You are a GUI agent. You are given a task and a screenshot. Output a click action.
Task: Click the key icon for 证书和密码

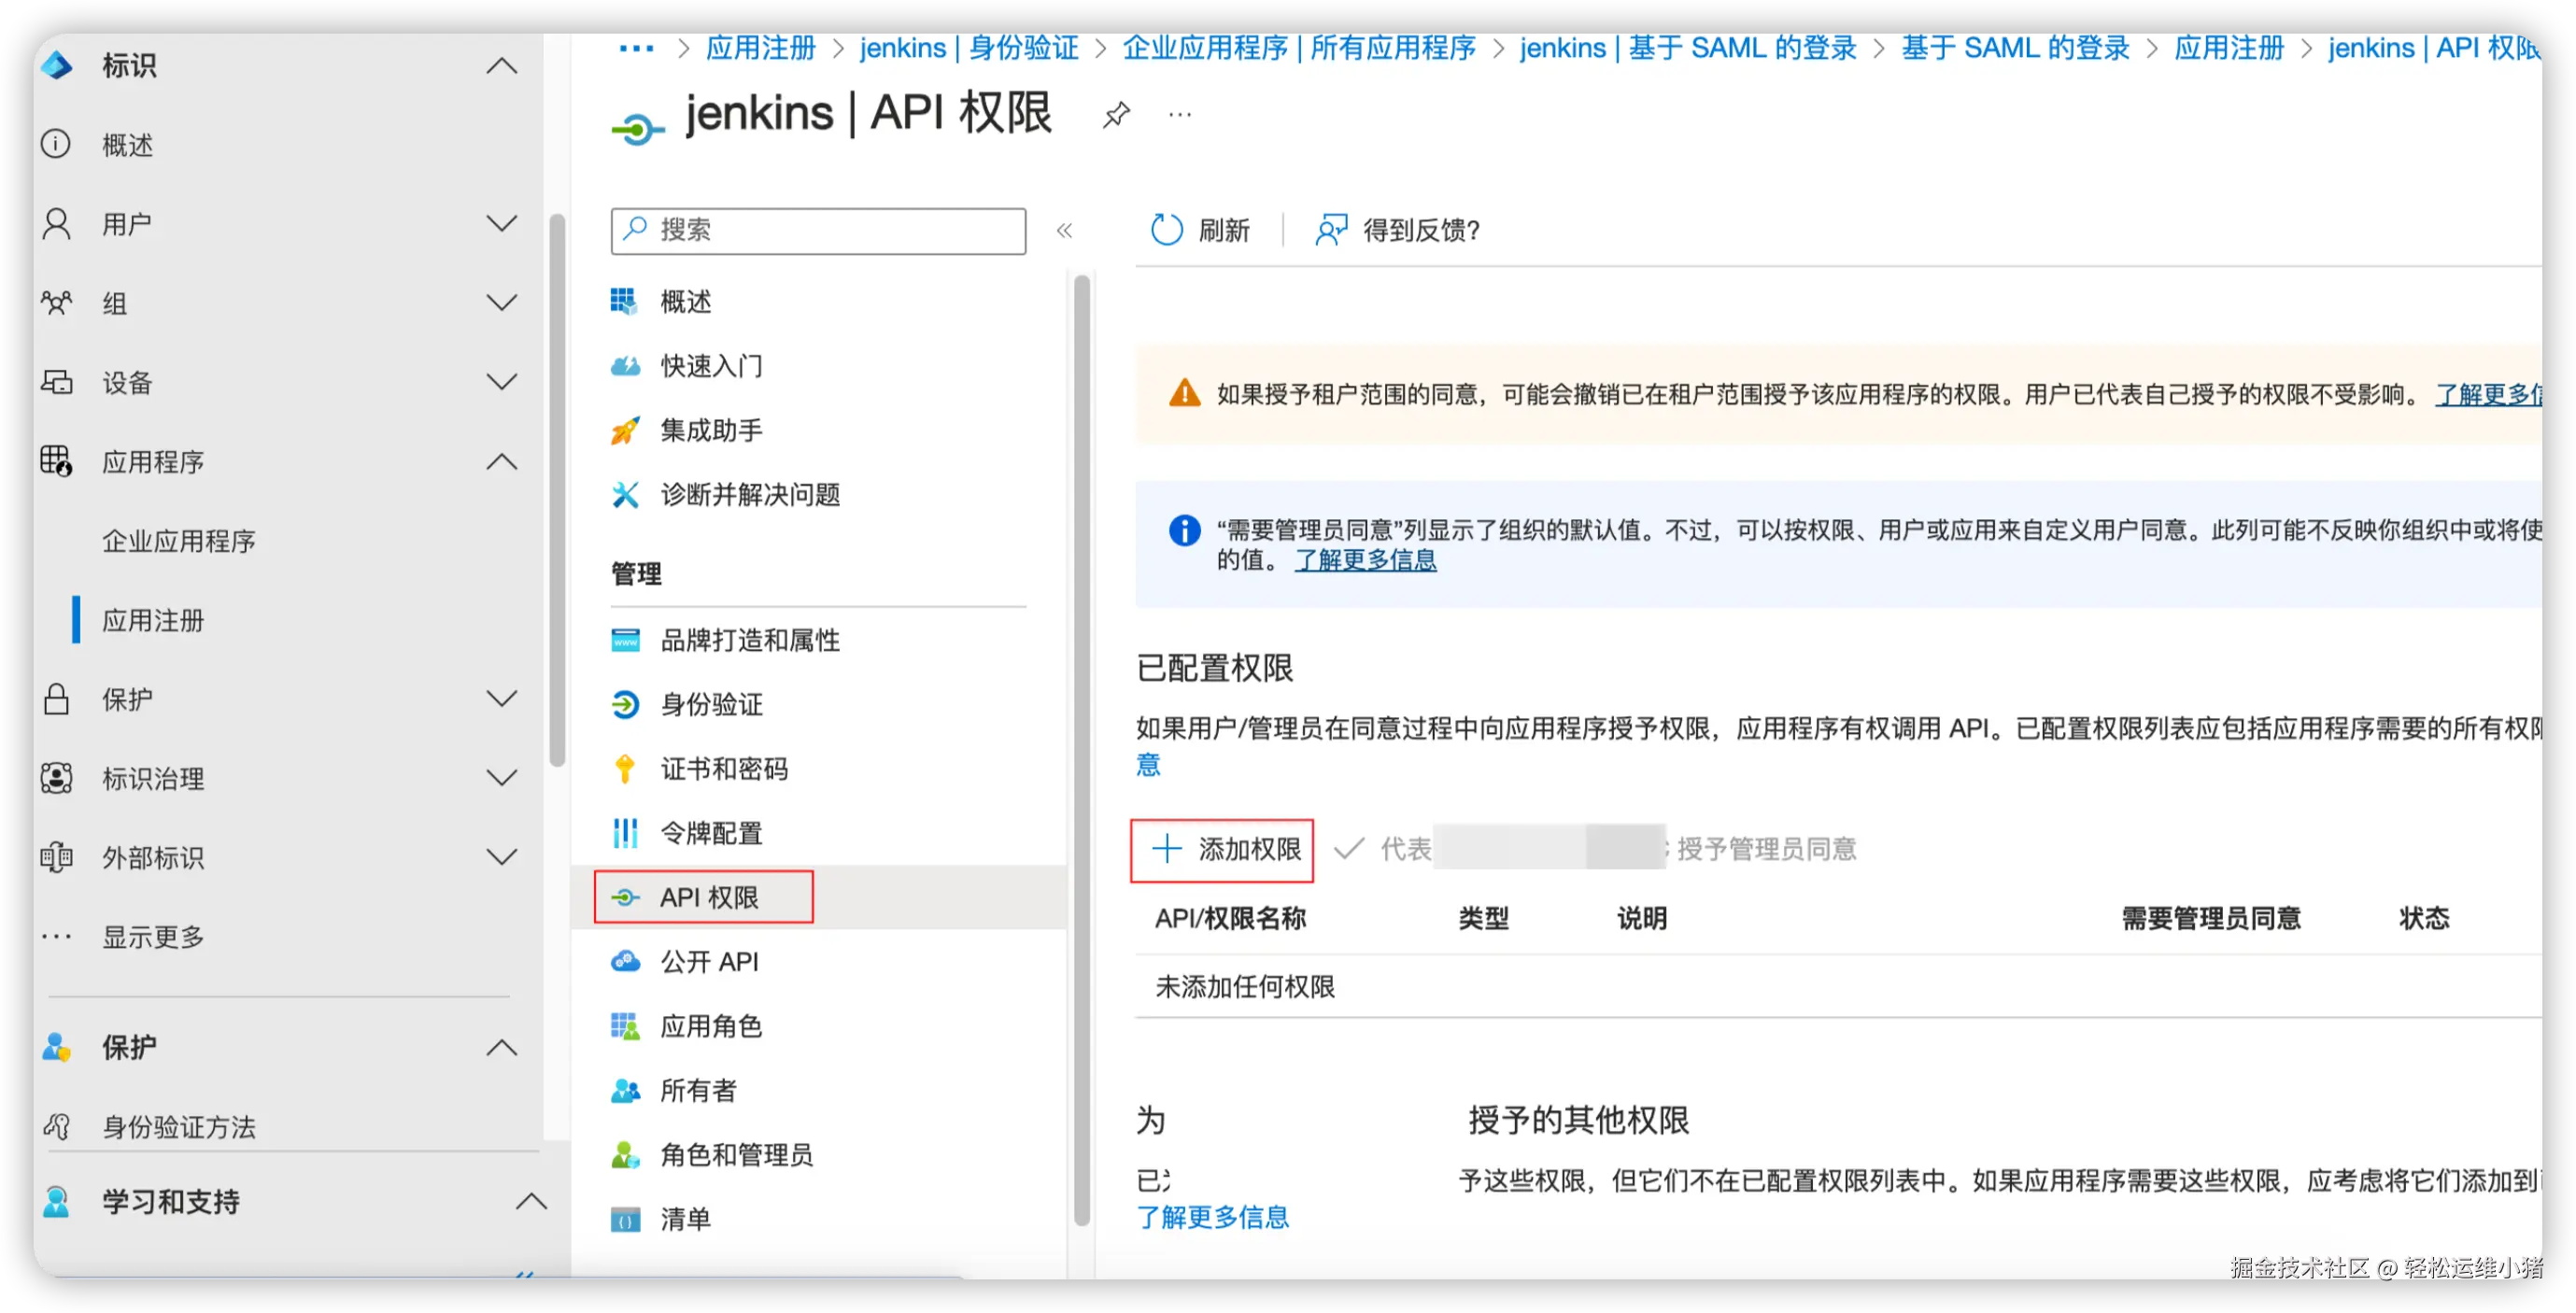625,769
